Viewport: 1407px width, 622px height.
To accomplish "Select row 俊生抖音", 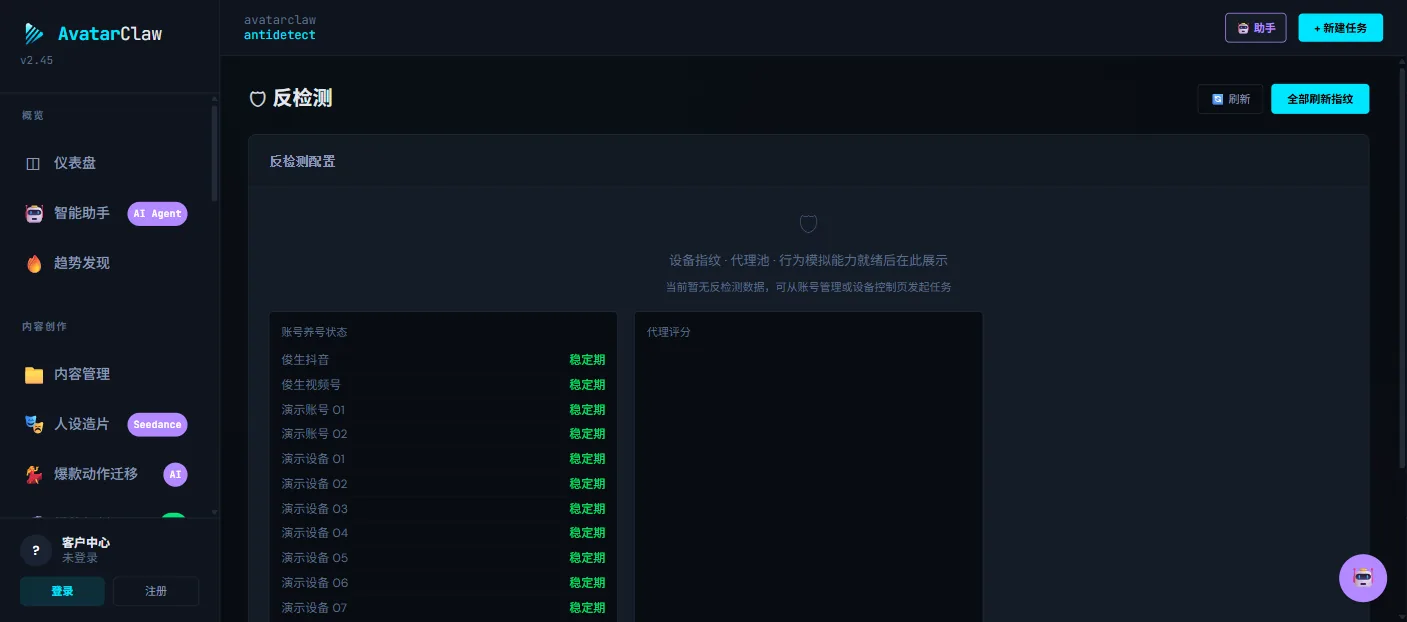I will 443,360.
